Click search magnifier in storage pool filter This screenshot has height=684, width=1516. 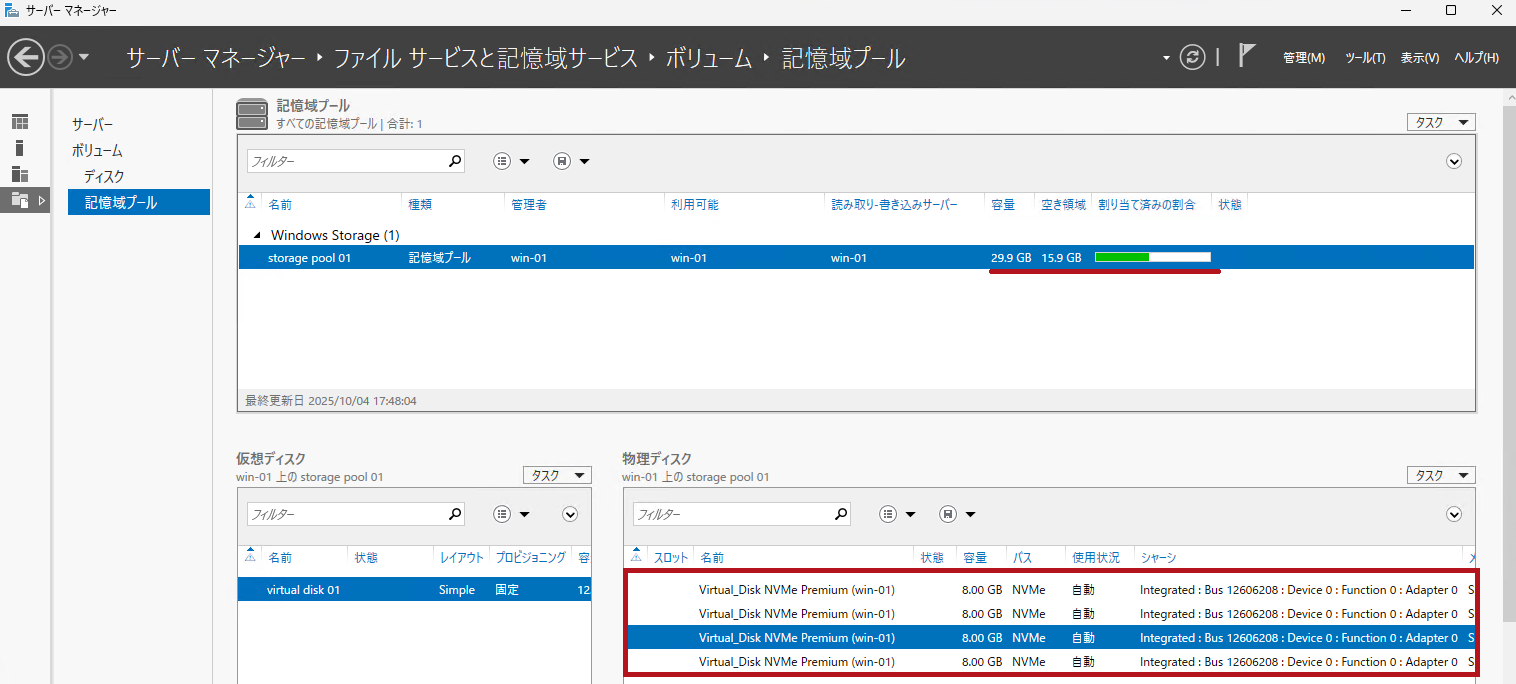pyautogui.click(x=455, y=161)
